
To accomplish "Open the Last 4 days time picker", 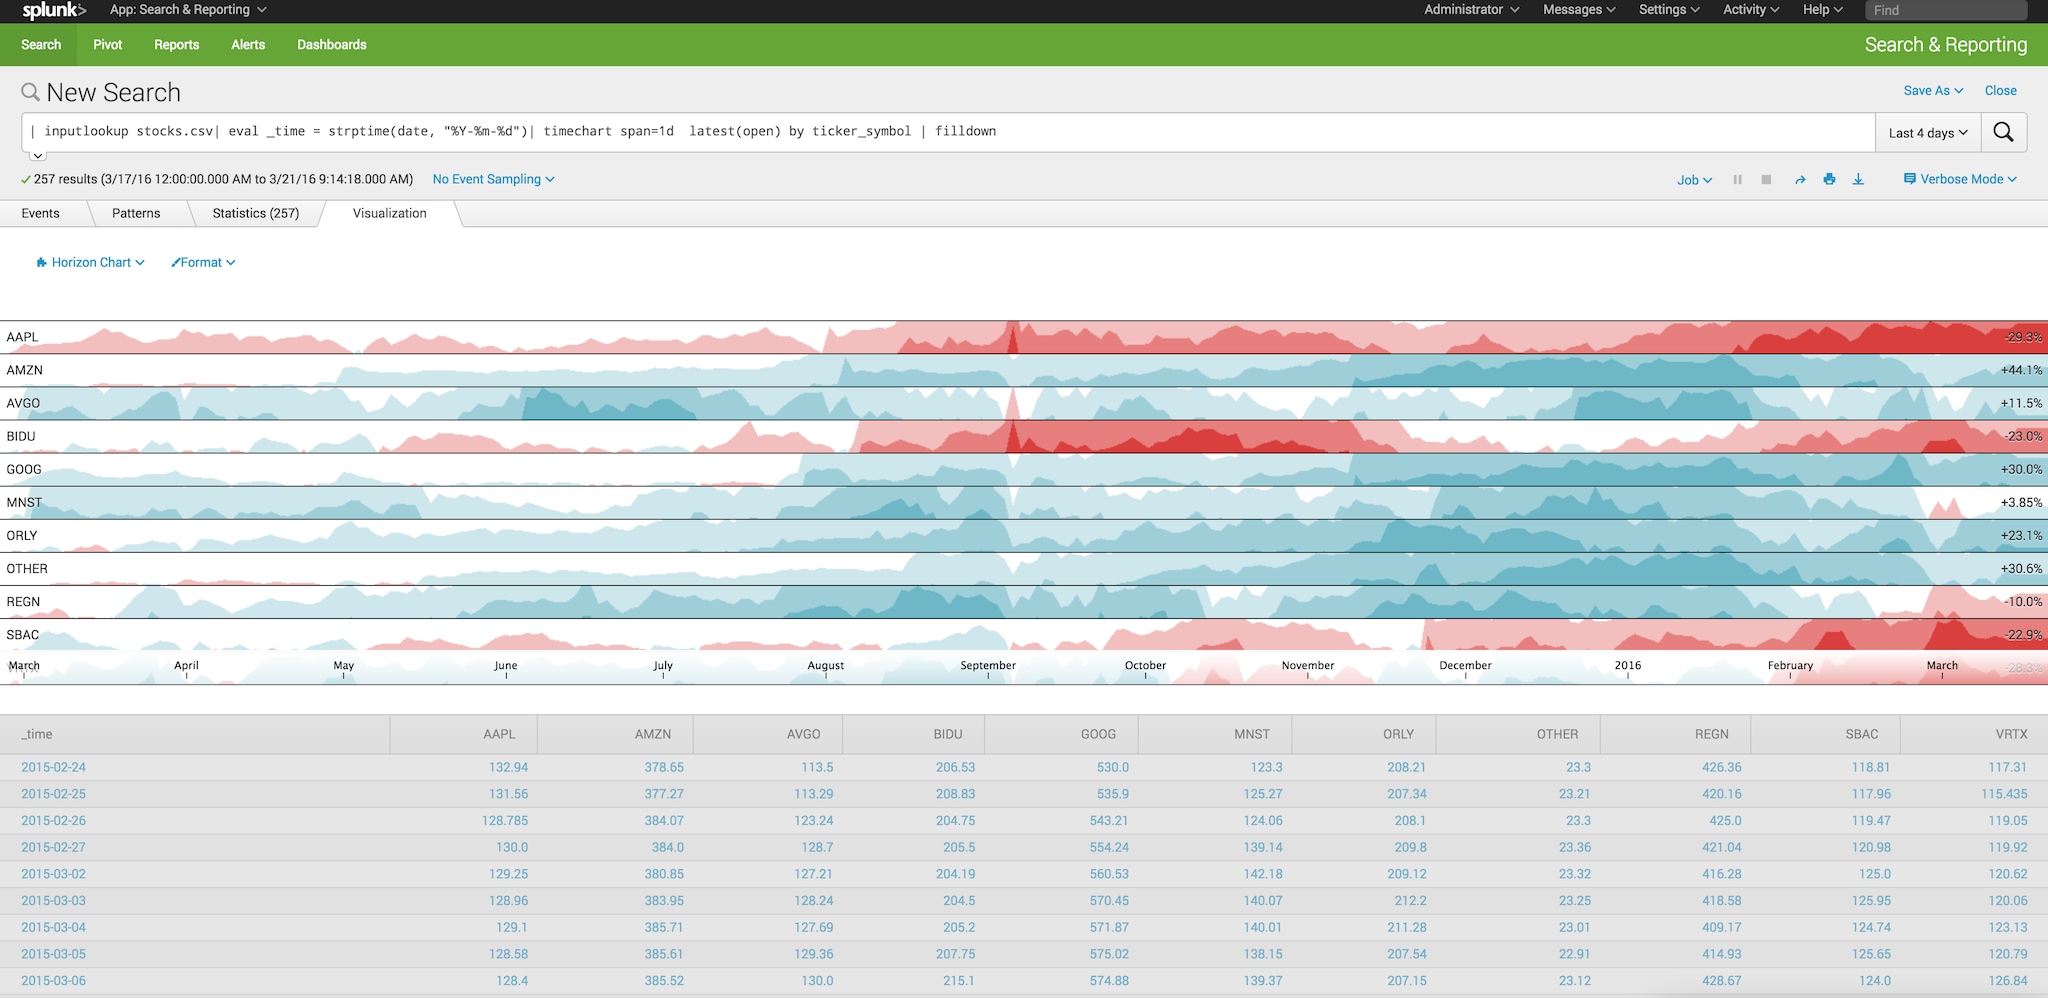I will point(1927,132).
